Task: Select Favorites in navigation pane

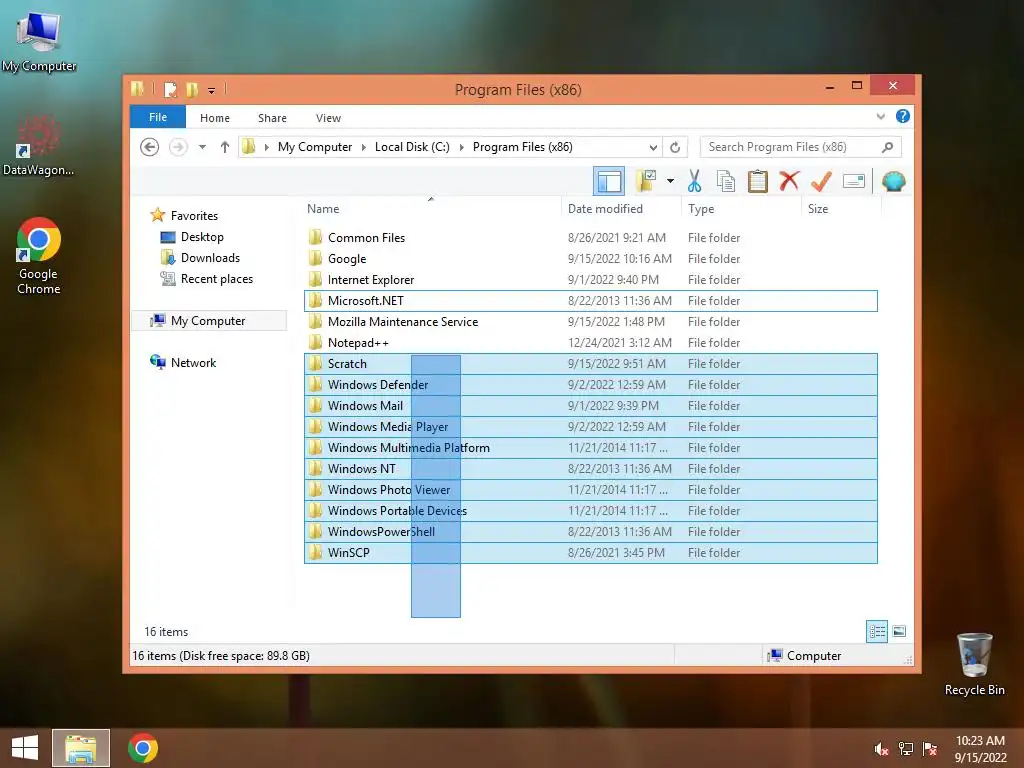Action: pos(194,216)
